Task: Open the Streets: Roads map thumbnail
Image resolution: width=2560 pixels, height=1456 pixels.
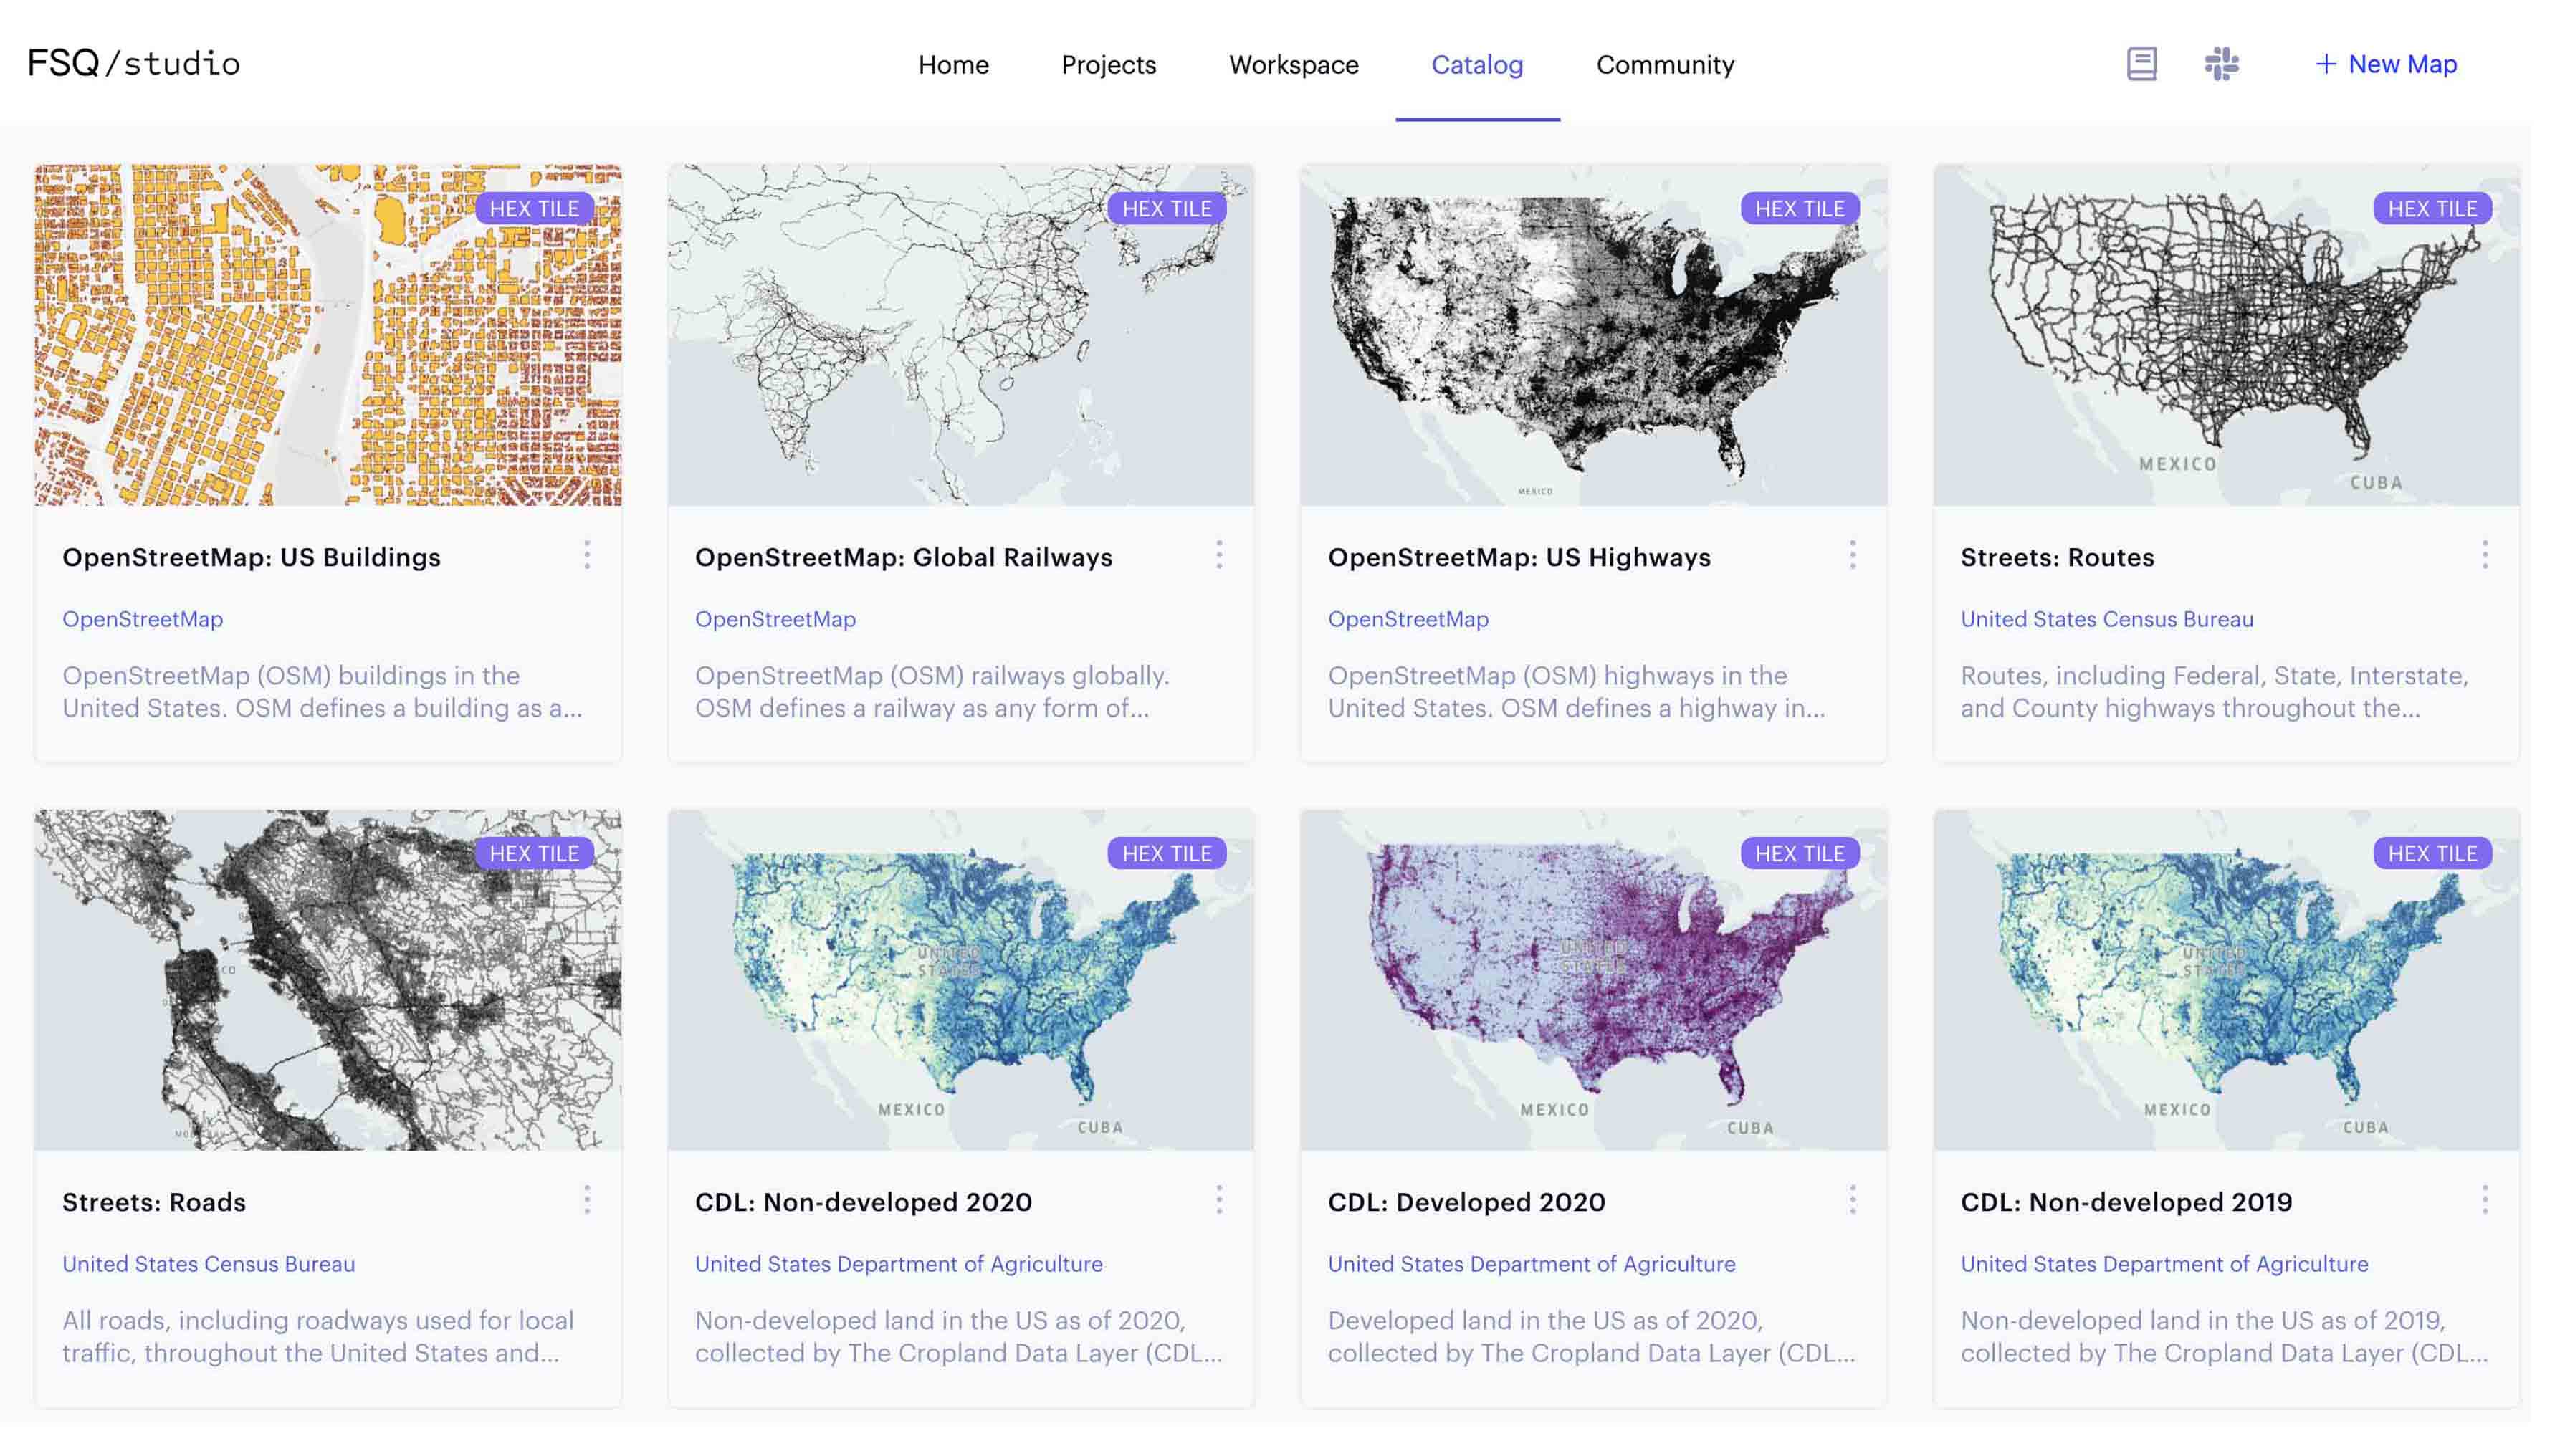Action: (x=328, y=980)
